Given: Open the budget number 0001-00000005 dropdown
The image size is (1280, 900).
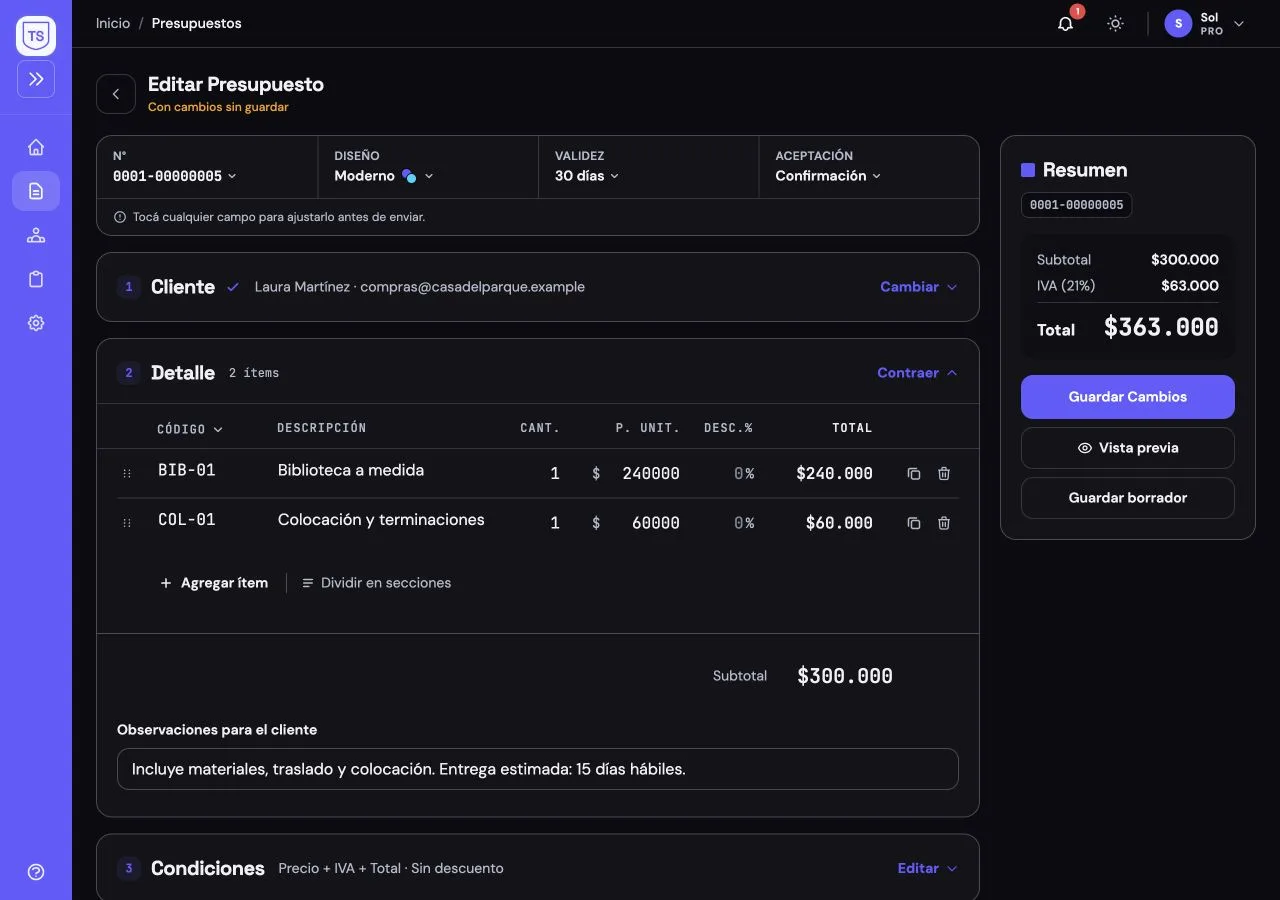Looking at the screenshot, I should click(x=175, y=176).
